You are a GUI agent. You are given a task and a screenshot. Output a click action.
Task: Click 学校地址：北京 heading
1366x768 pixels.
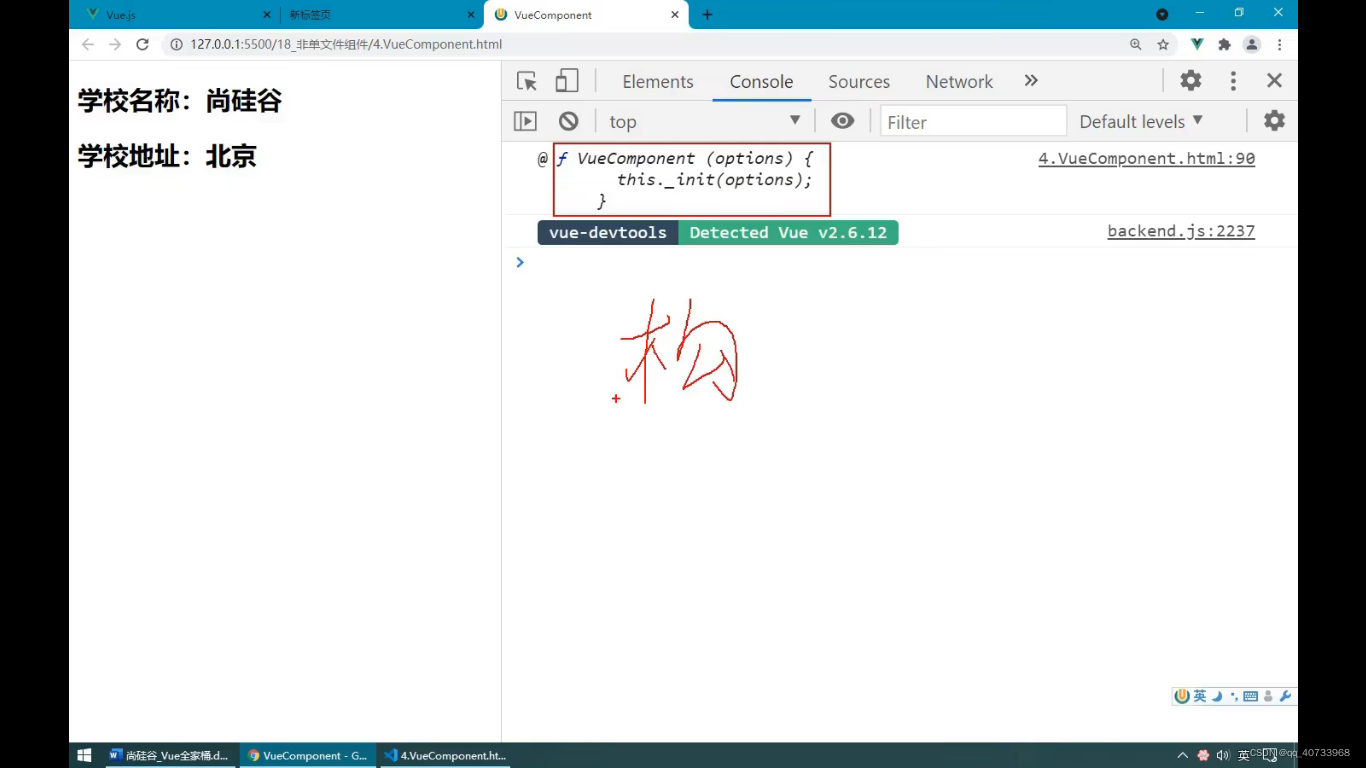[x=167, y=156]
